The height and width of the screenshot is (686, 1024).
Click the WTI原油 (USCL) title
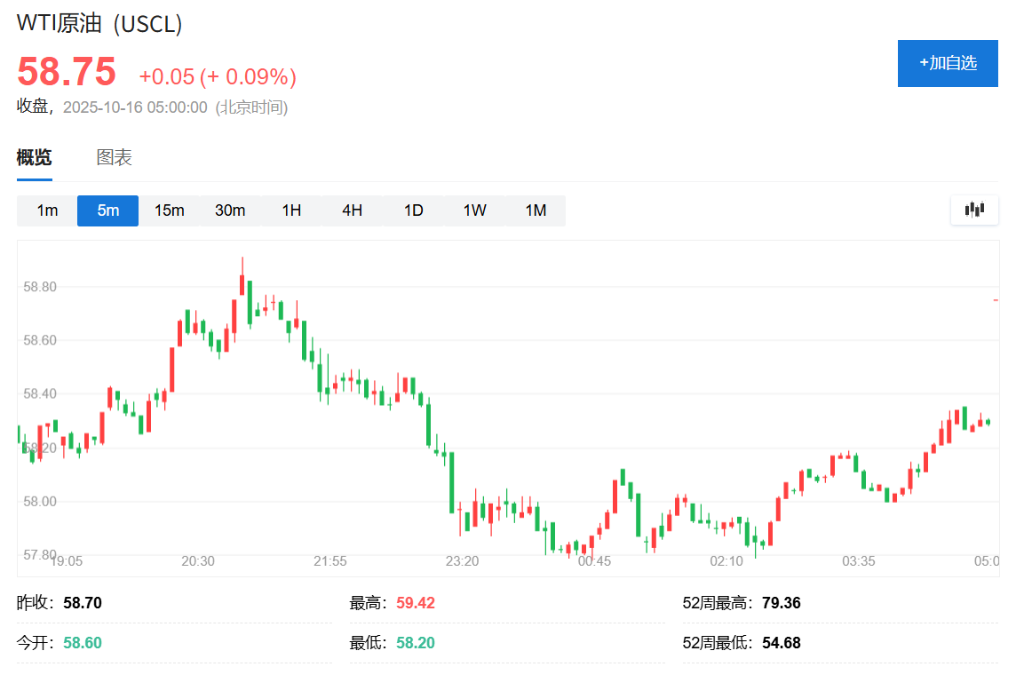tap(100, 25)
